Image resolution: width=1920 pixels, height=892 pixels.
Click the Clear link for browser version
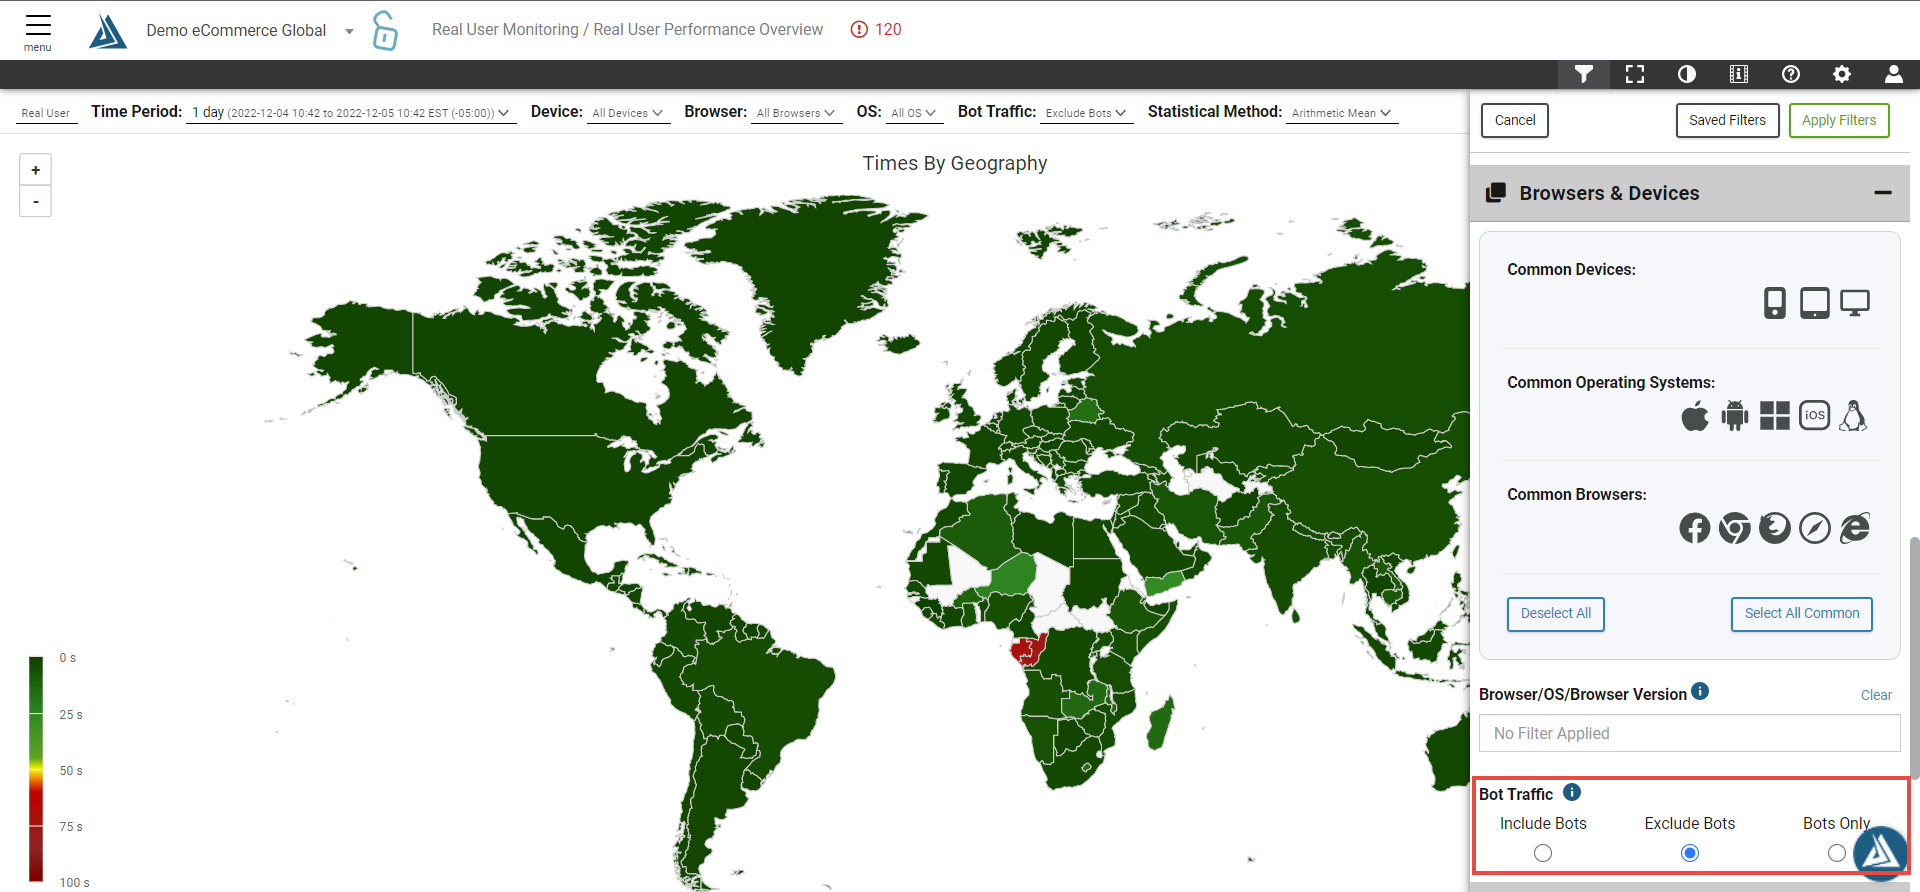1876,695
